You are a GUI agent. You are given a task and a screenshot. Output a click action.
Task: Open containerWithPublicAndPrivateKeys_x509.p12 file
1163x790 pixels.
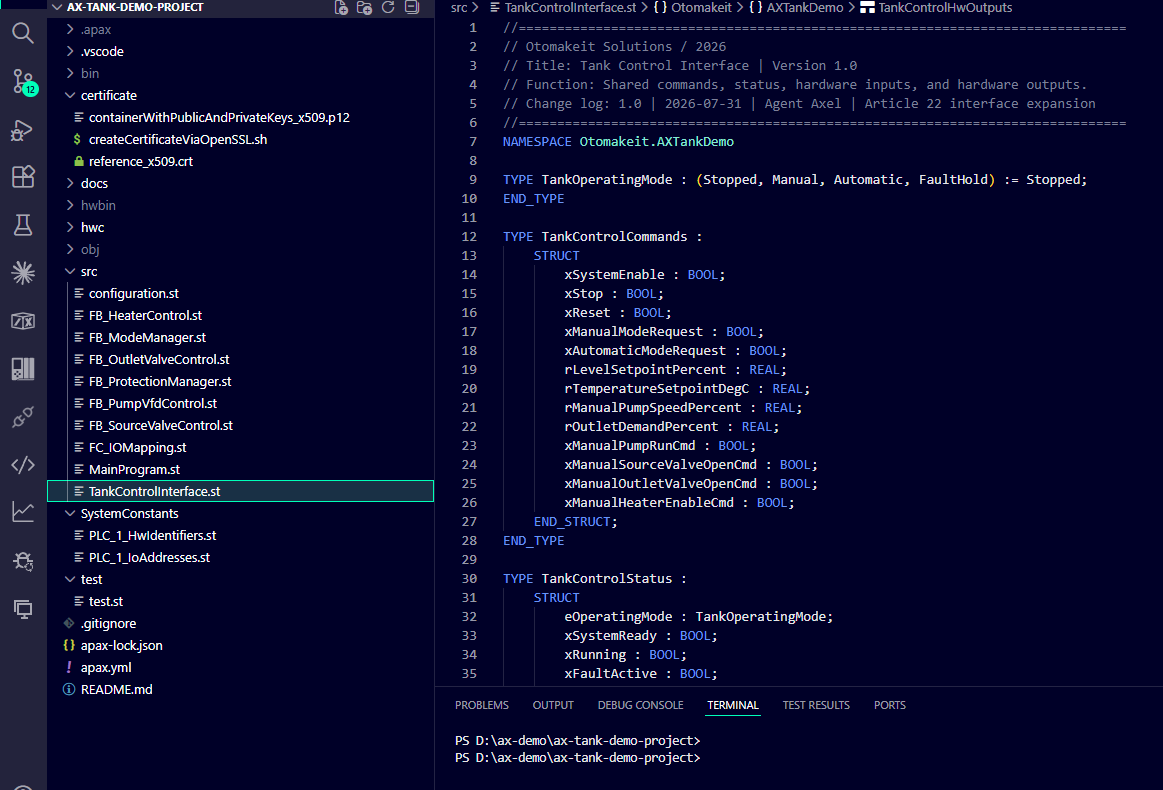tap(240, 117)
